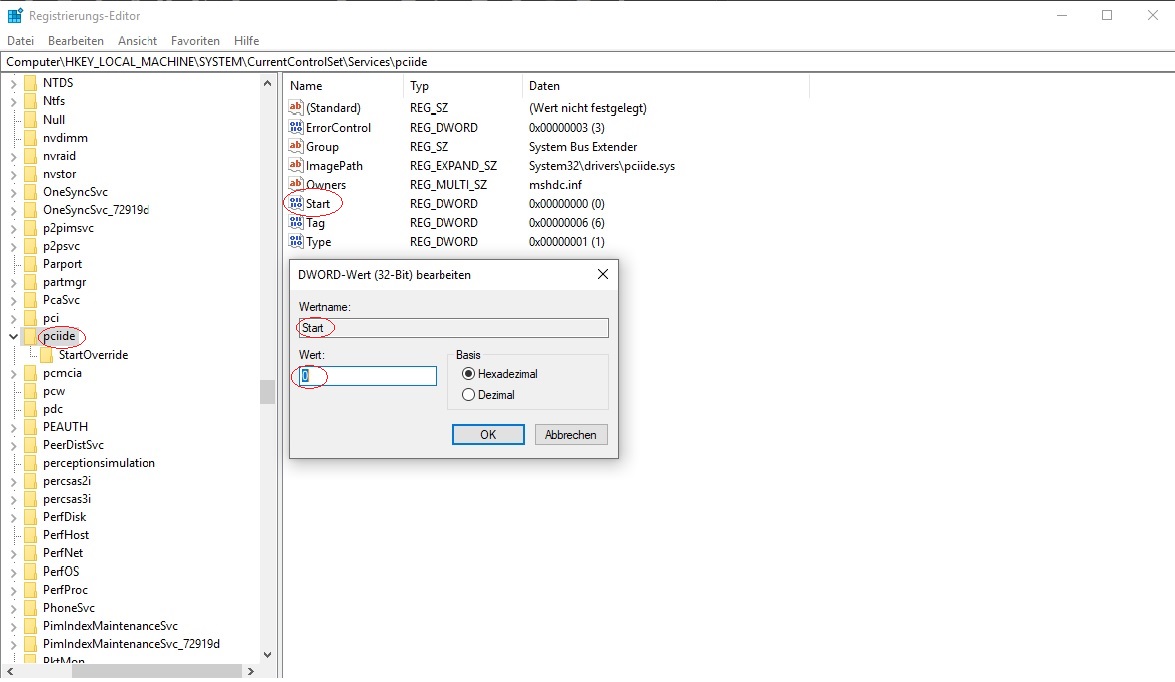The height and width of the screenshot is (682, 1175).
Task: Select the PerfHost tree entry
Action: tap(66, 534)
